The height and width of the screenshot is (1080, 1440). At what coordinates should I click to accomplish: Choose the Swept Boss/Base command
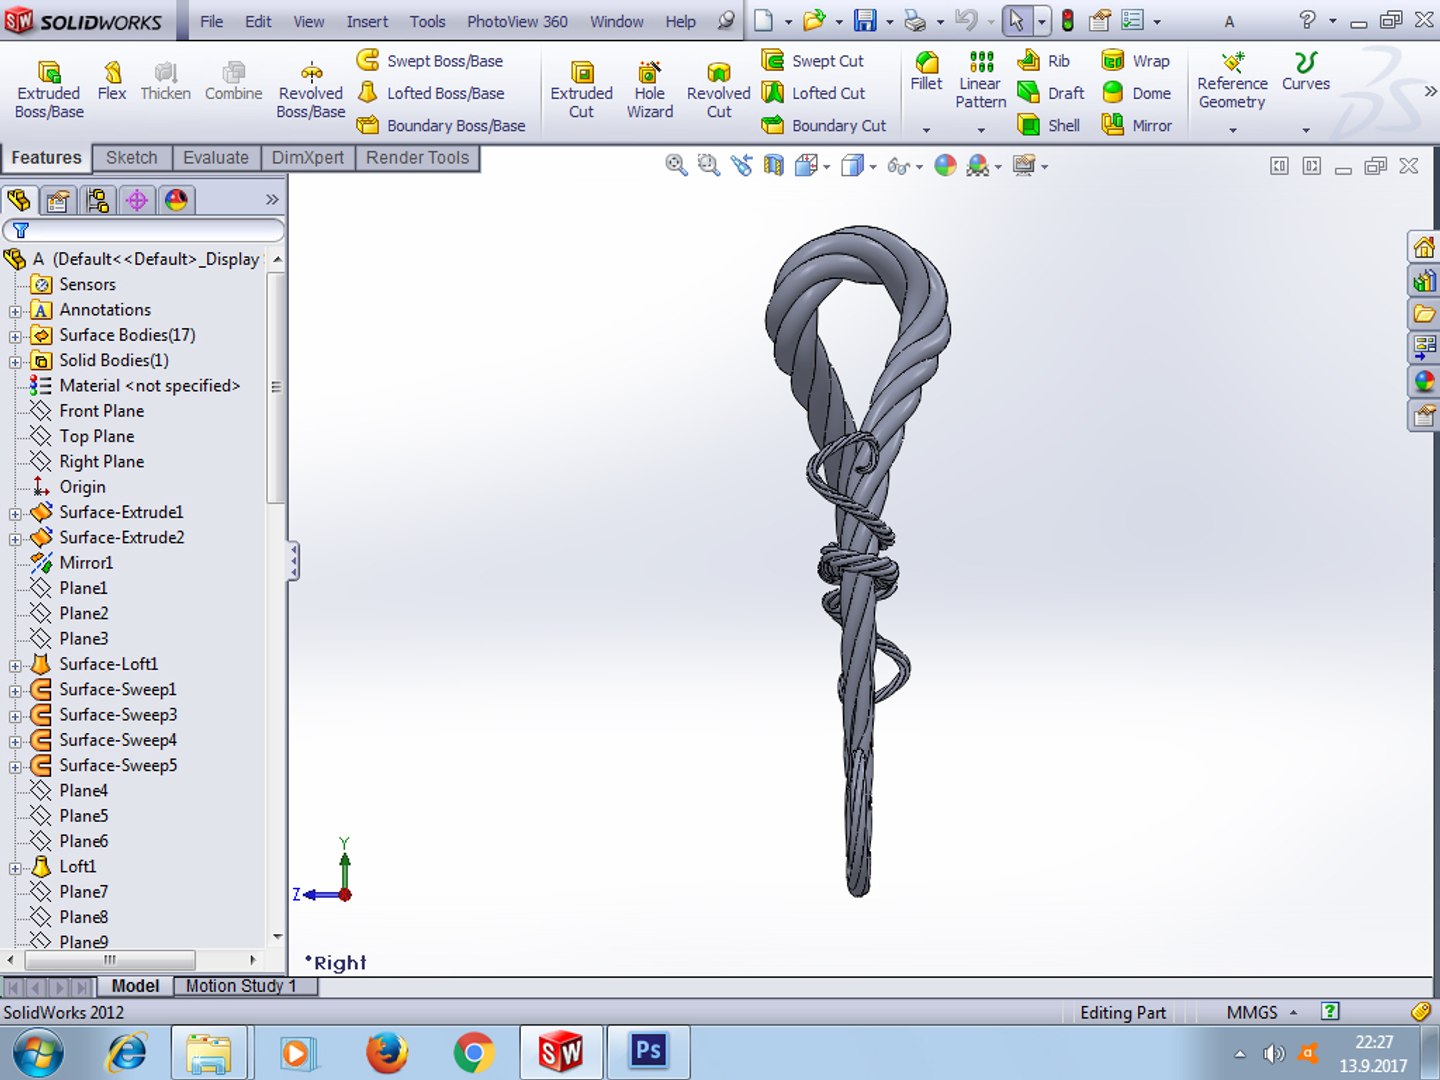coord(430,61)
